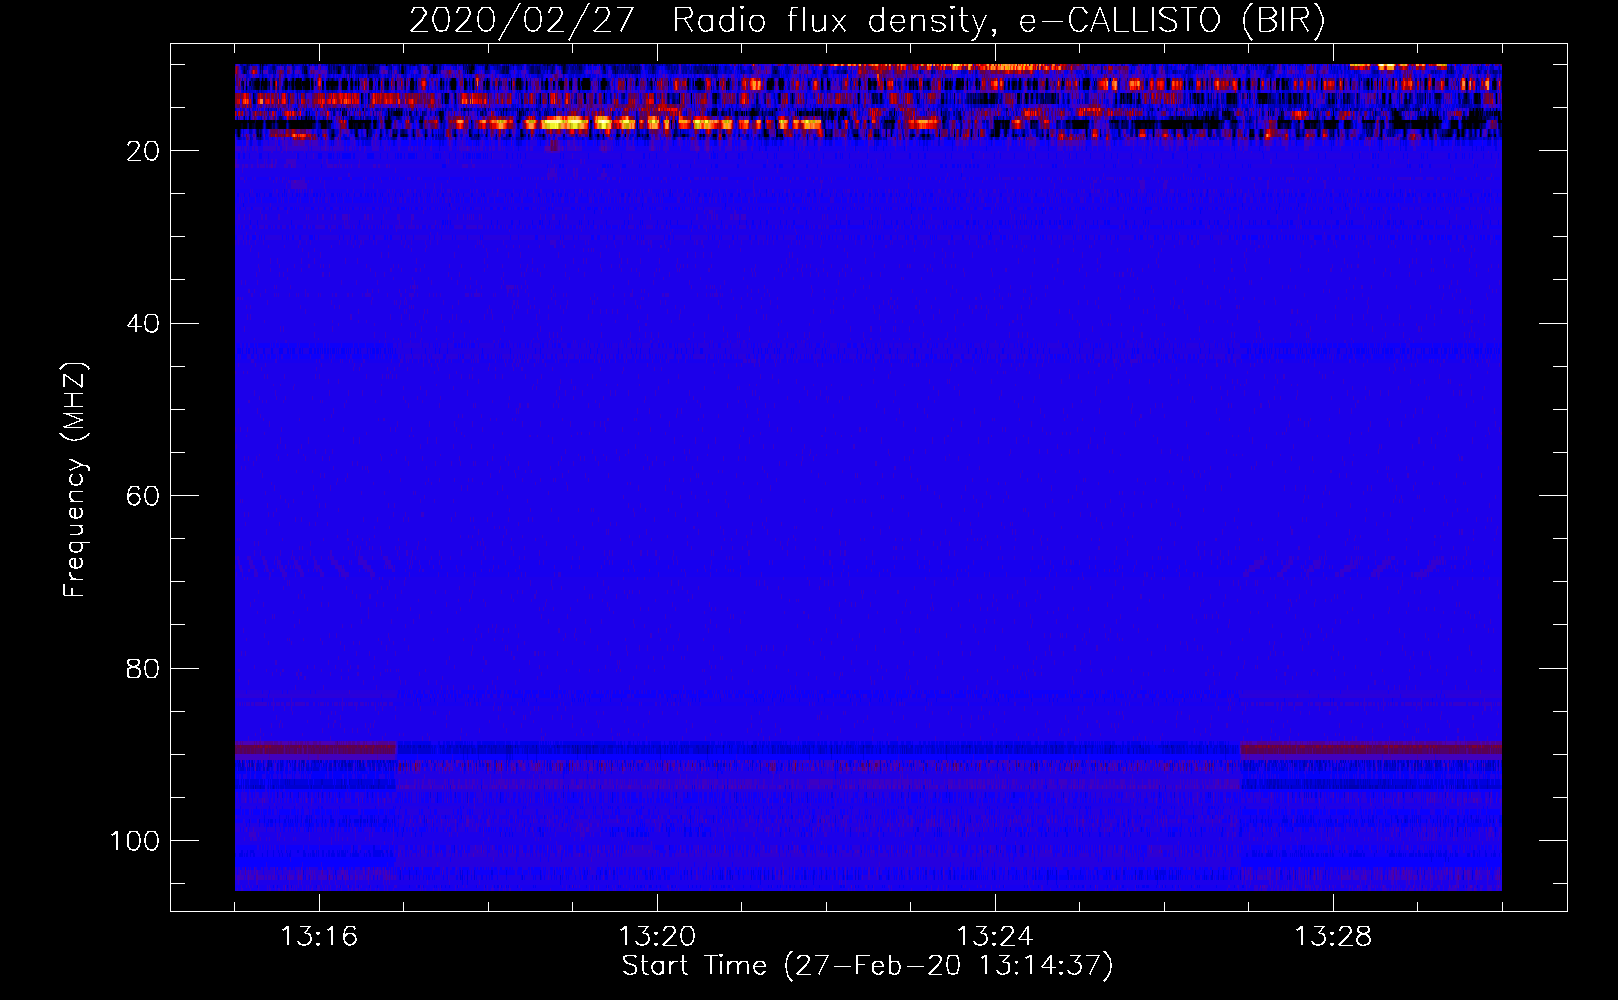Click the "Frequency (MHZ)" y-axis label
Viewport: 1618px width, 1000px height.
[x=75, y=478]
